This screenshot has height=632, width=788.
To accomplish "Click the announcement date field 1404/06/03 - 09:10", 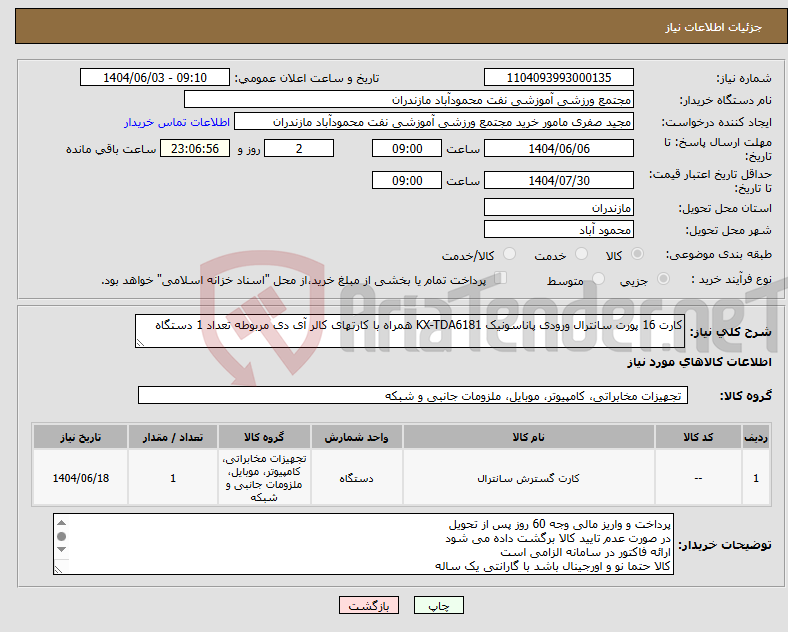I will pyautogui.click(x=155, y=77).
